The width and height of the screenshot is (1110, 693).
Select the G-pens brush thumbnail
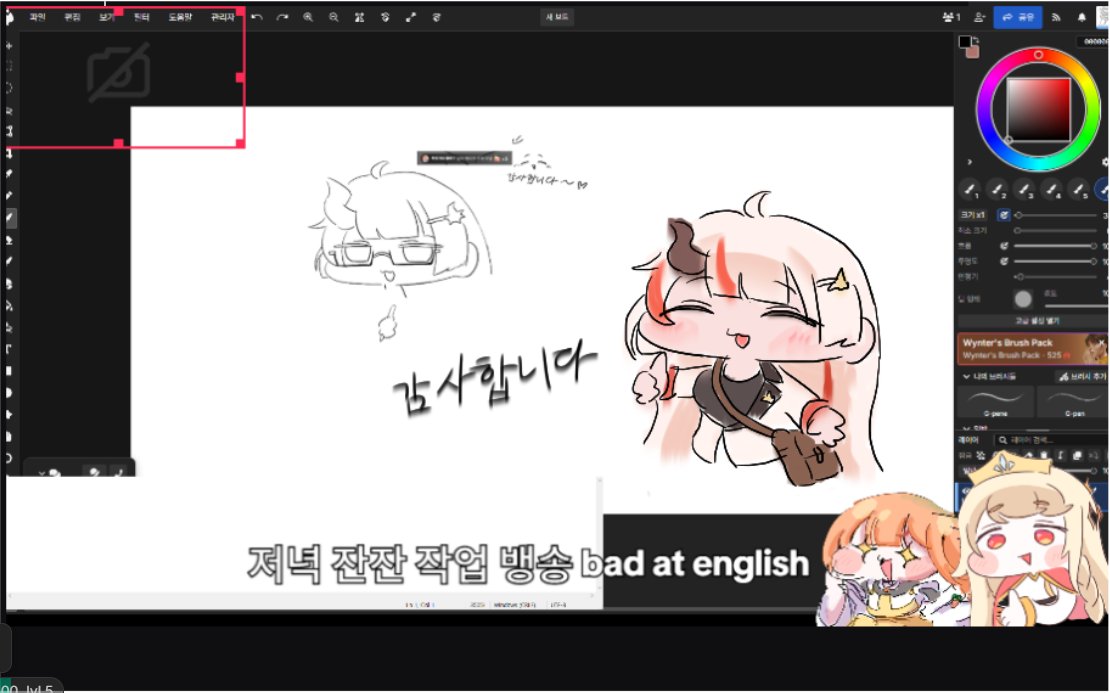(995, 402)
